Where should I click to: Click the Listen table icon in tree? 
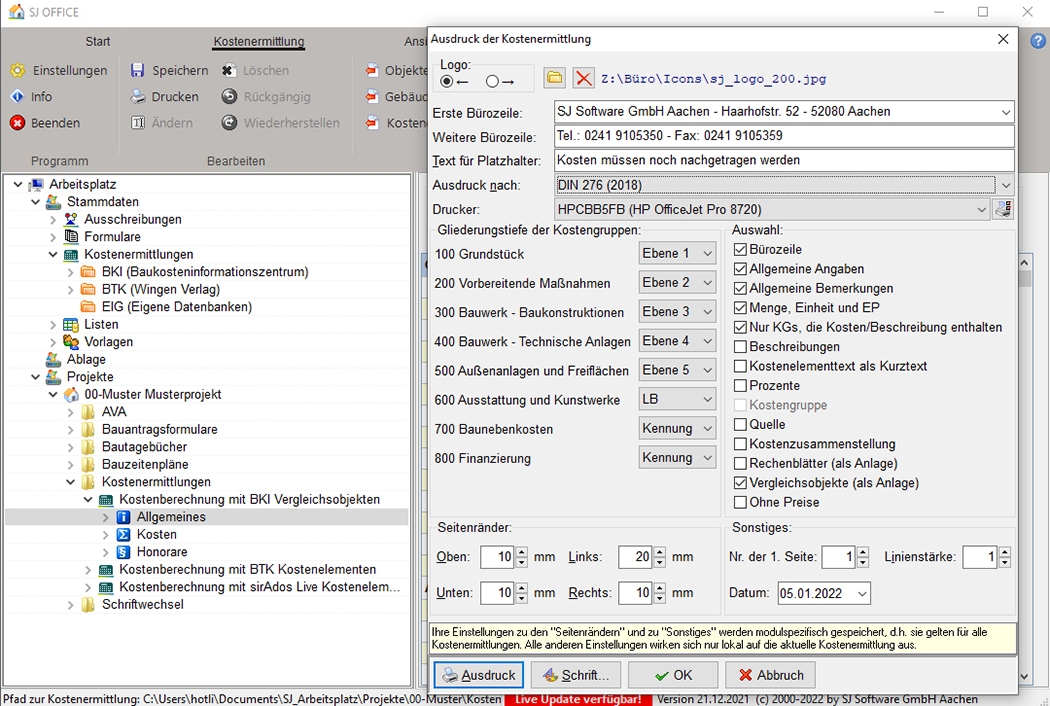(71, 324)
